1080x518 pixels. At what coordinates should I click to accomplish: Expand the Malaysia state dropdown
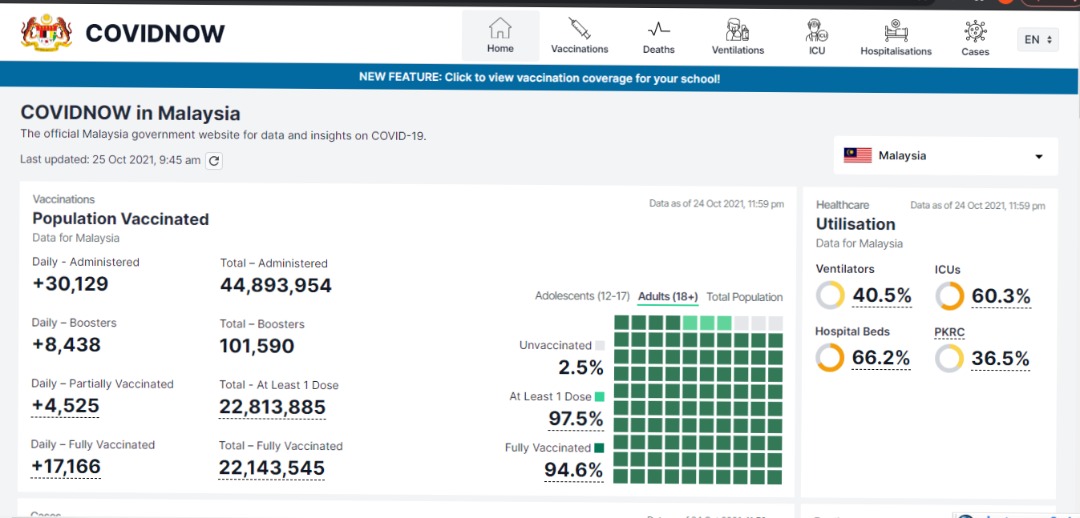pos(946,156)
